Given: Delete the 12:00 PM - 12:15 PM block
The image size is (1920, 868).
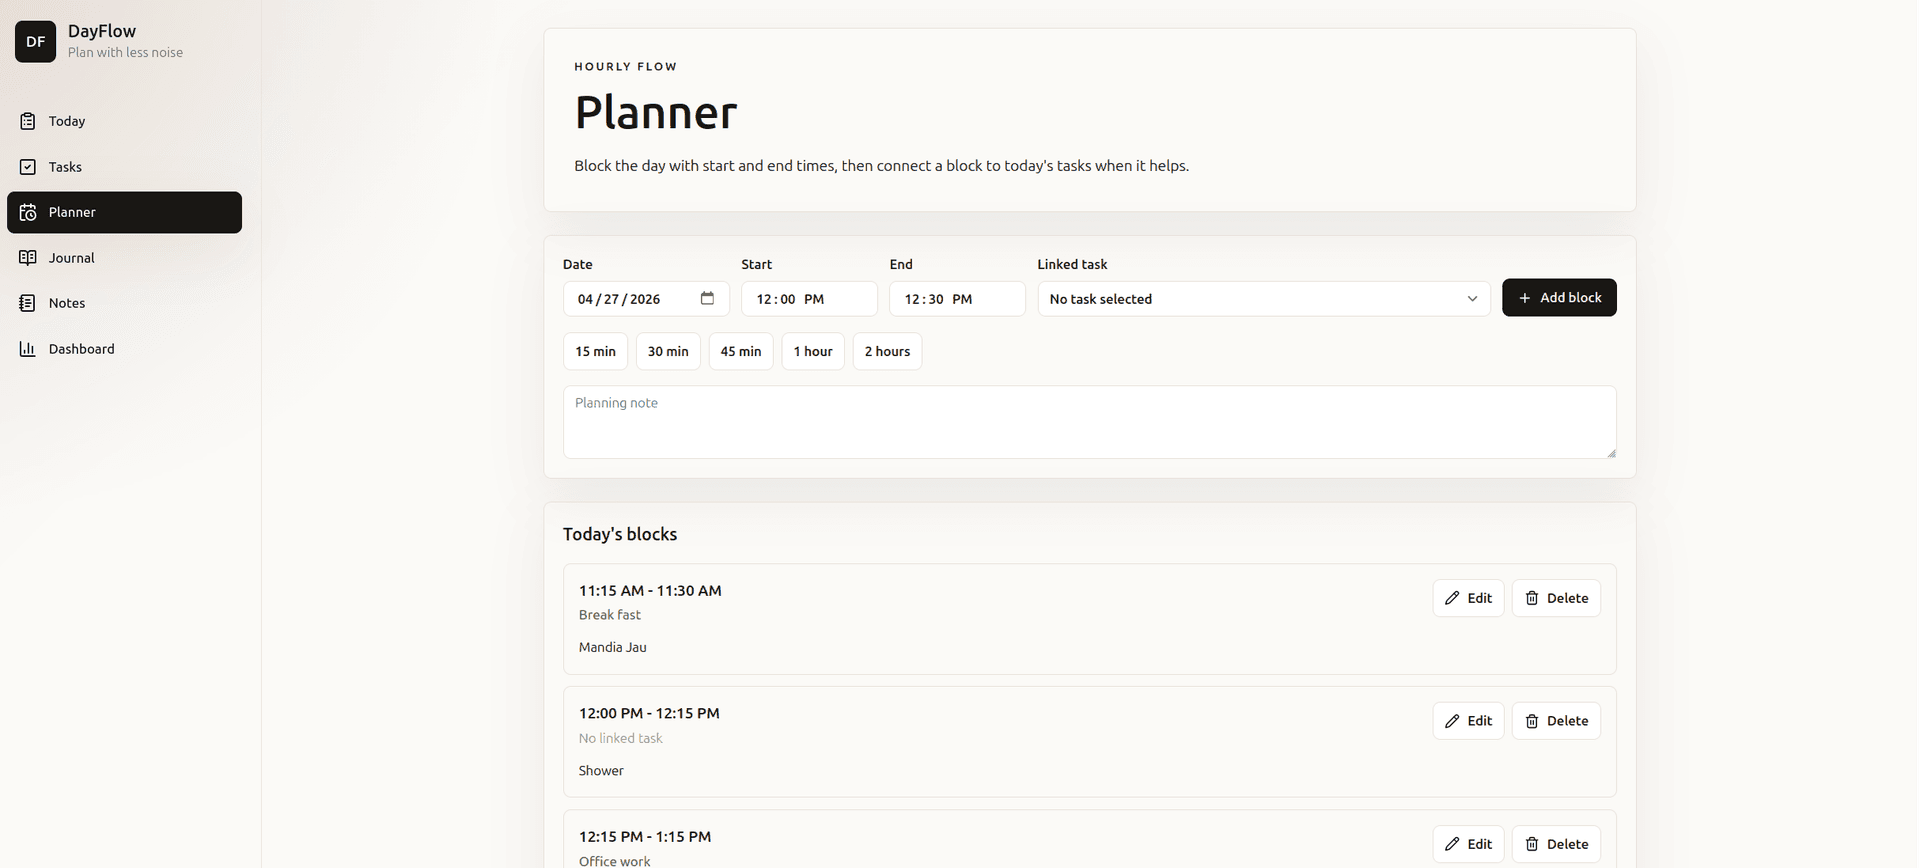Looking at the screenshot, I should pos(1556,721).
